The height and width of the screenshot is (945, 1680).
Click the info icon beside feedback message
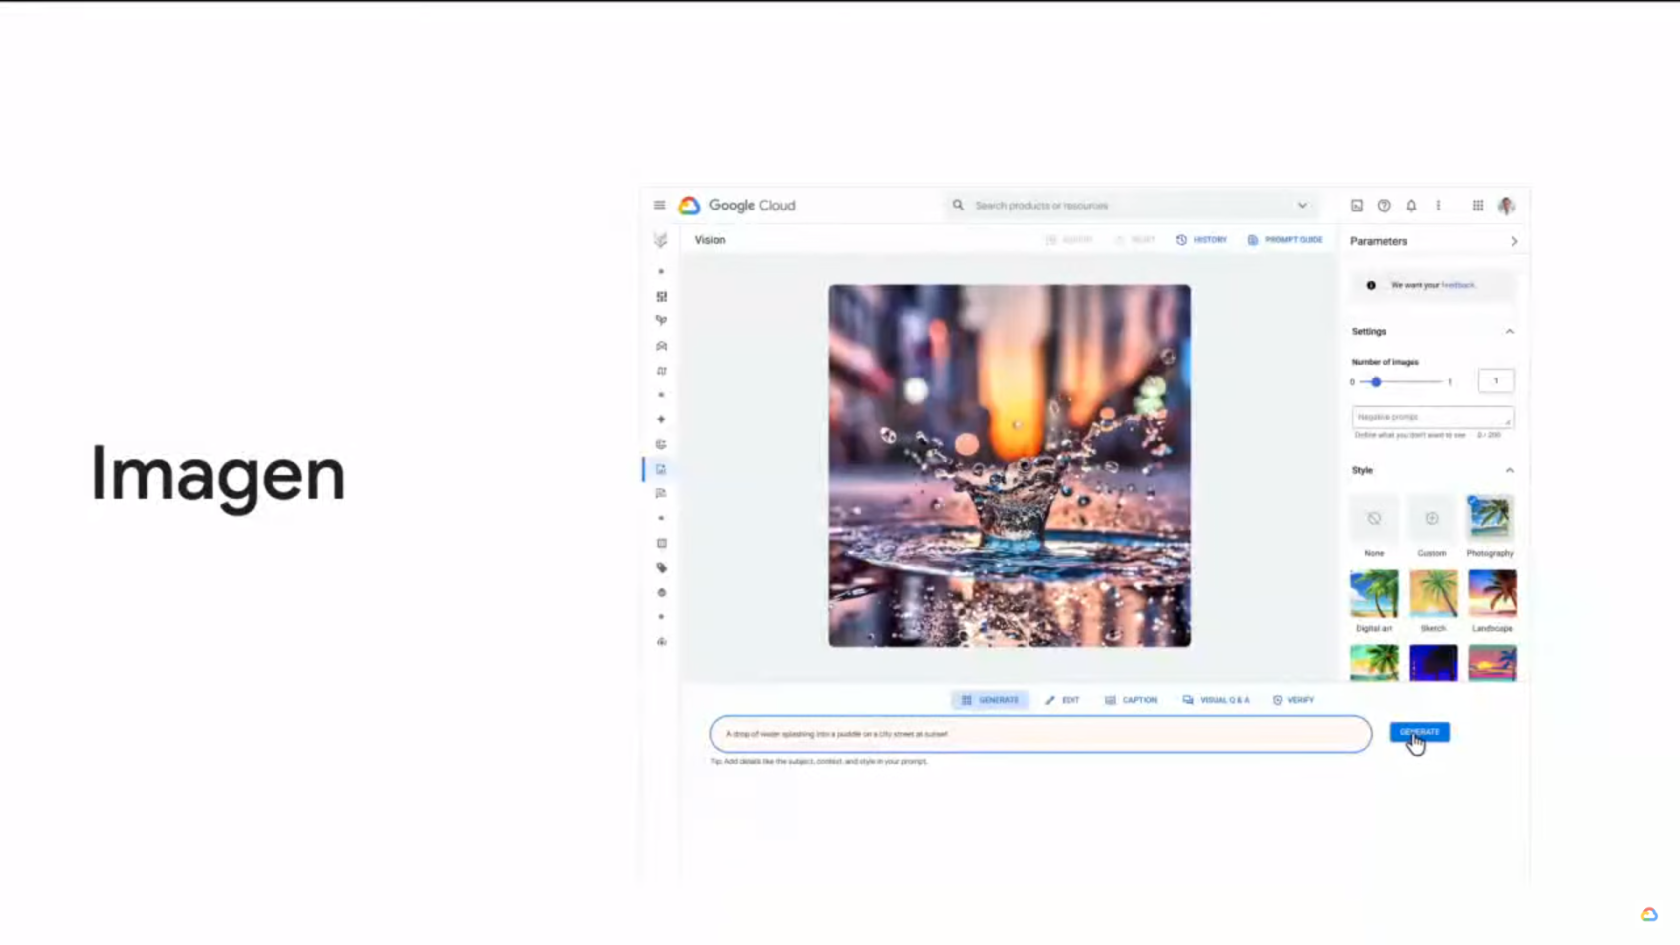1371,285
